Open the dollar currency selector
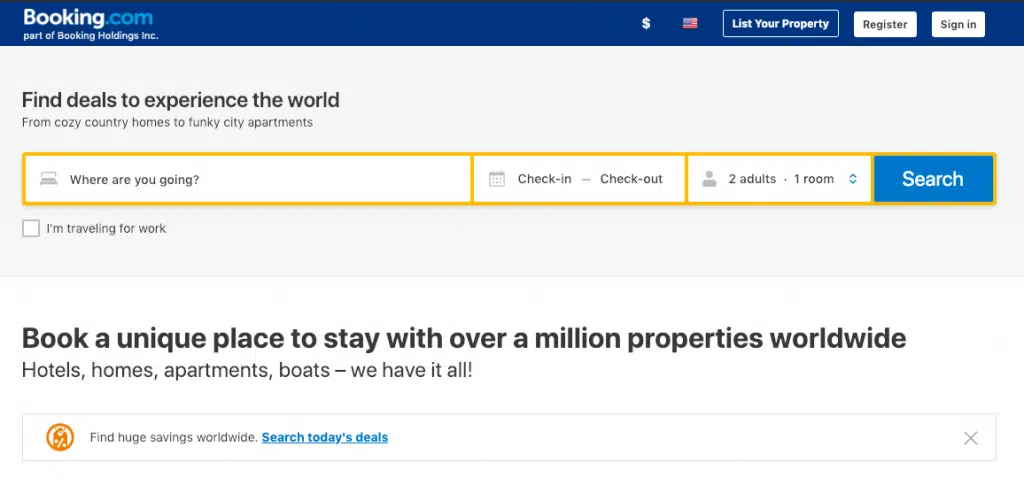 point(646,23)
